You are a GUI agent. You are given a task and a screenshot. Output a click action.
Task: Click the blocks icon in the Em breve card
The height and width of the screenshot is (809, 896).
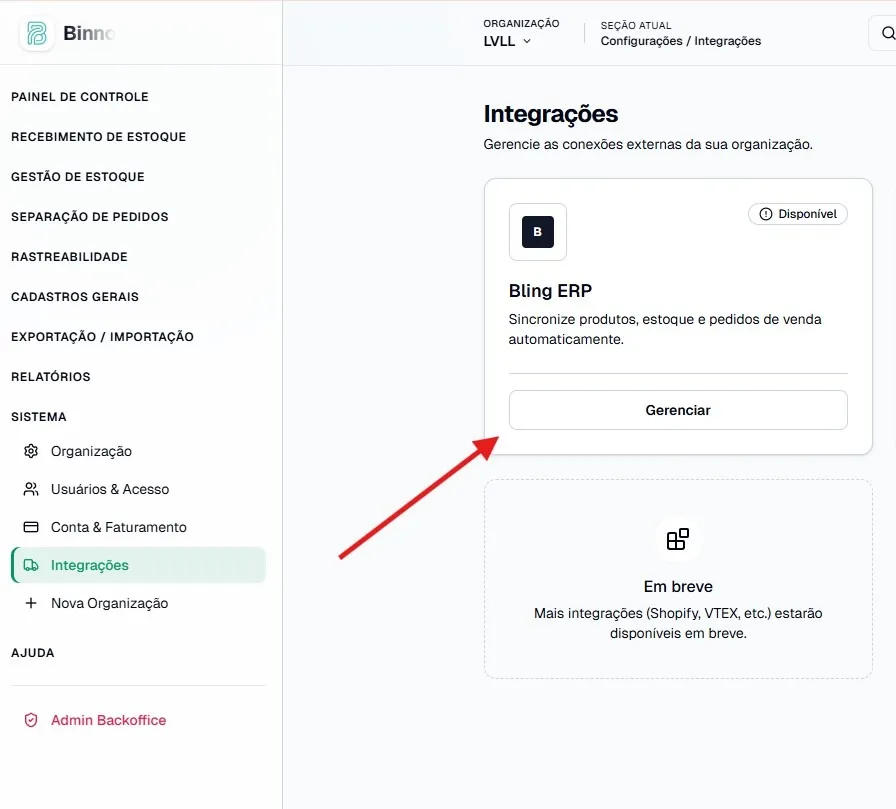pos(678,538)
